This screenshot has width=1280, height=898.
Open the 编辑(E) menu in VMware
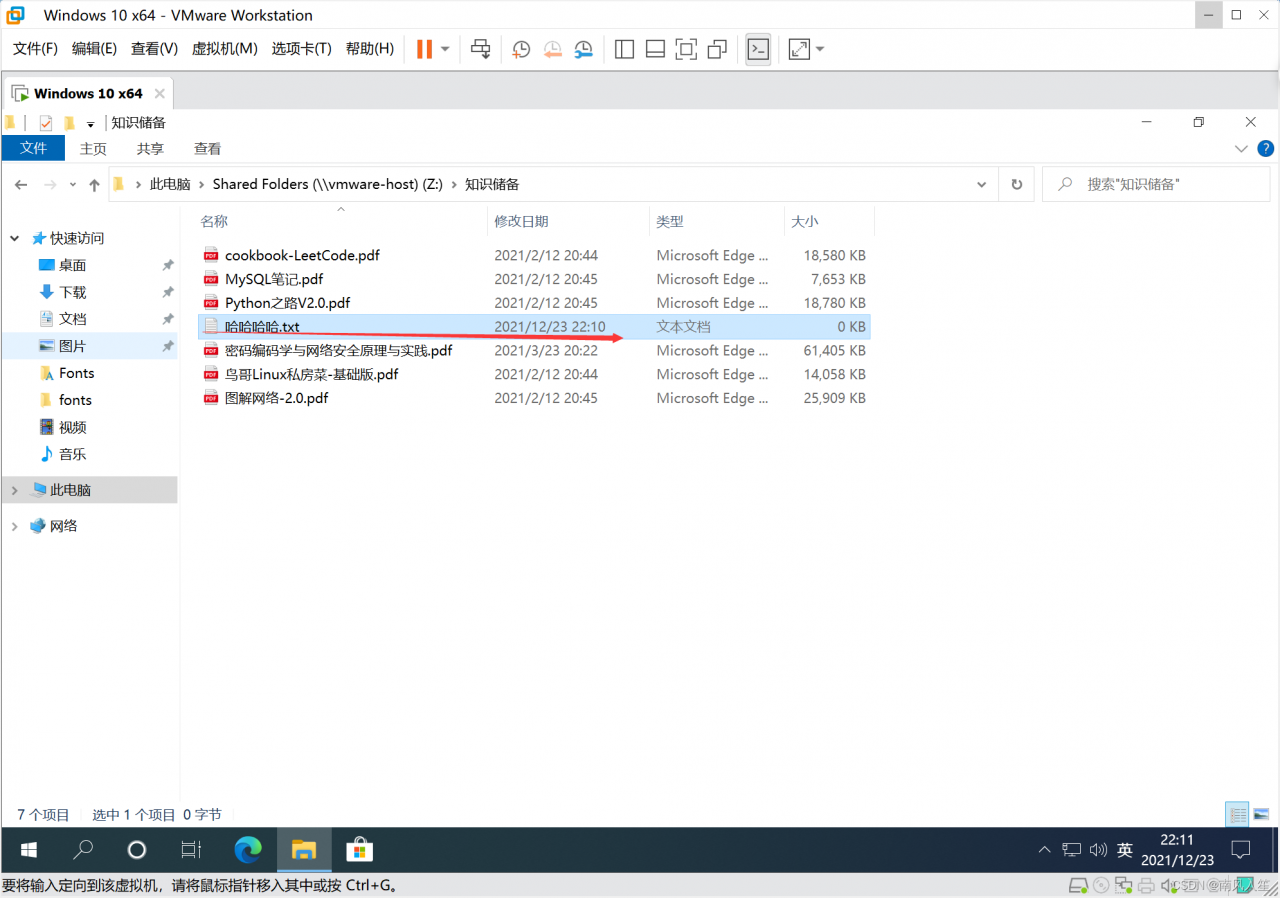click(x=94, y=49)
